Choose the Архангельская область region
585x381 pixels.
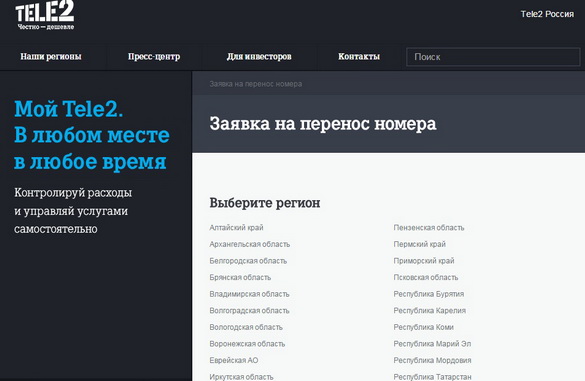point(250,244)
